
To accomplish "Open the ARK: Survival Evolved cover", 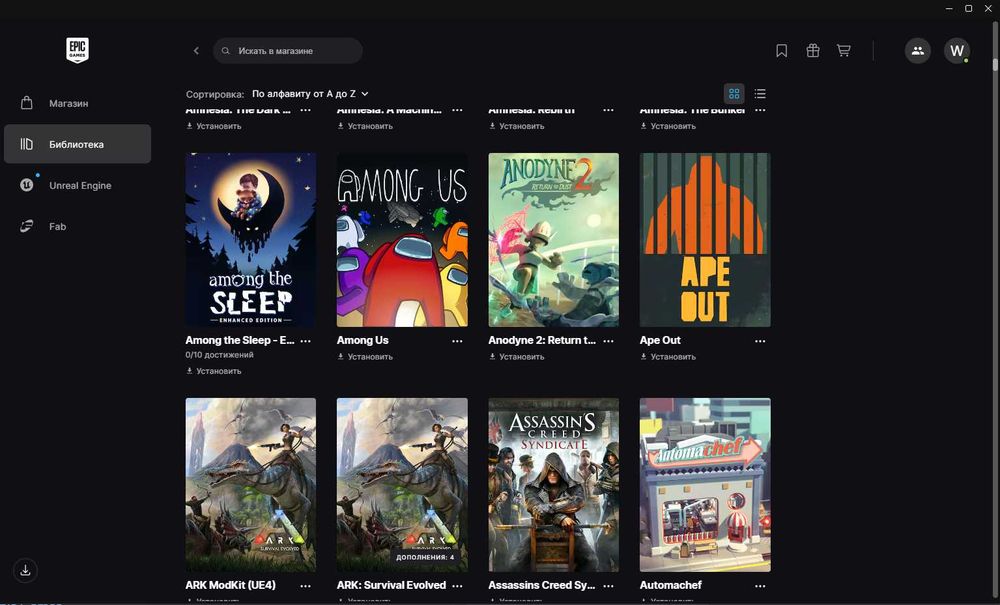I will [x=402, y=485].
